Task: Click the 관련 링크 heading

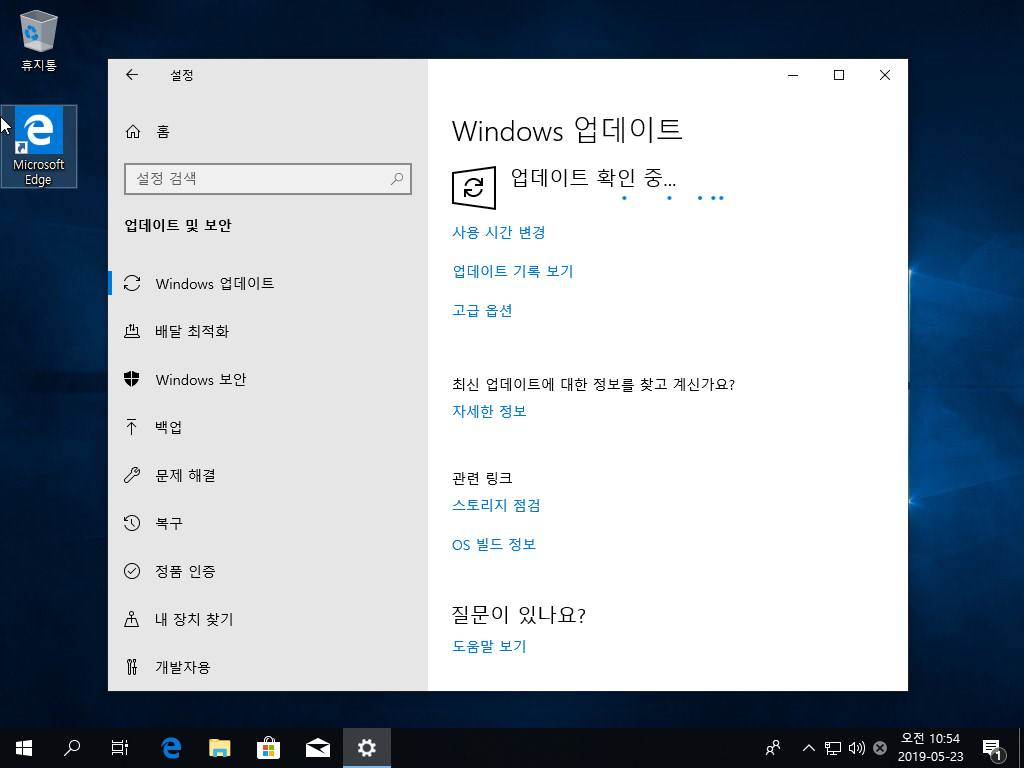Action: click(482, 478)
